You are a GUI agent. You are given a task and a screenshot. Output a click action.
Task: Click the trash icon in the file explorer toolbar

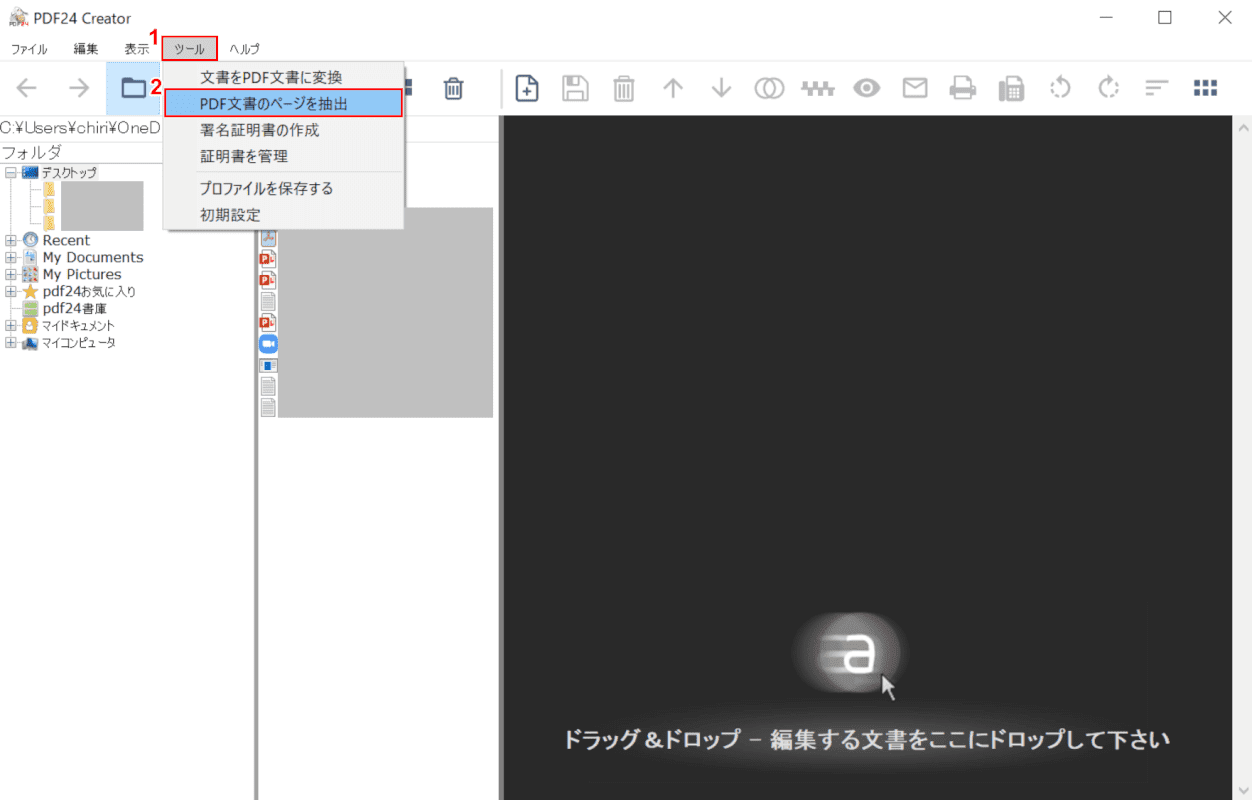pyautogui.click(x=453, y=88)
